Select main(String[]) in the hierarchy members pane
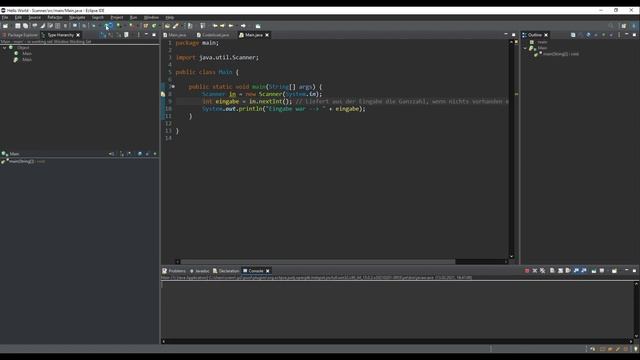 [x=23, y=162]
